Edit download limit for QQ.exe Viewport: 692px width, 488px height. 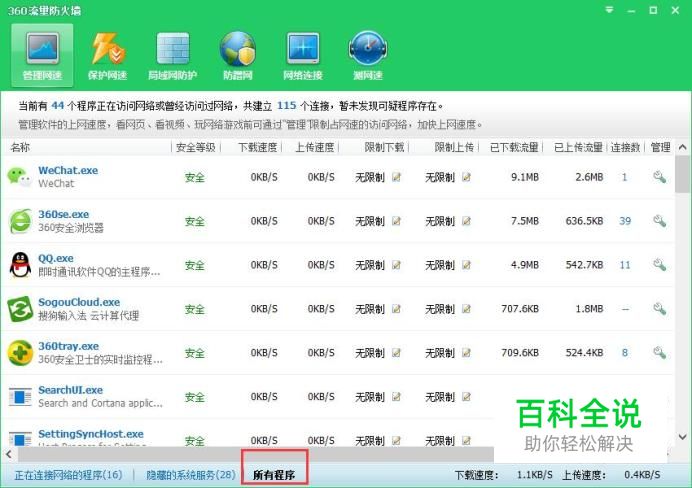click(x=396, y=265)
